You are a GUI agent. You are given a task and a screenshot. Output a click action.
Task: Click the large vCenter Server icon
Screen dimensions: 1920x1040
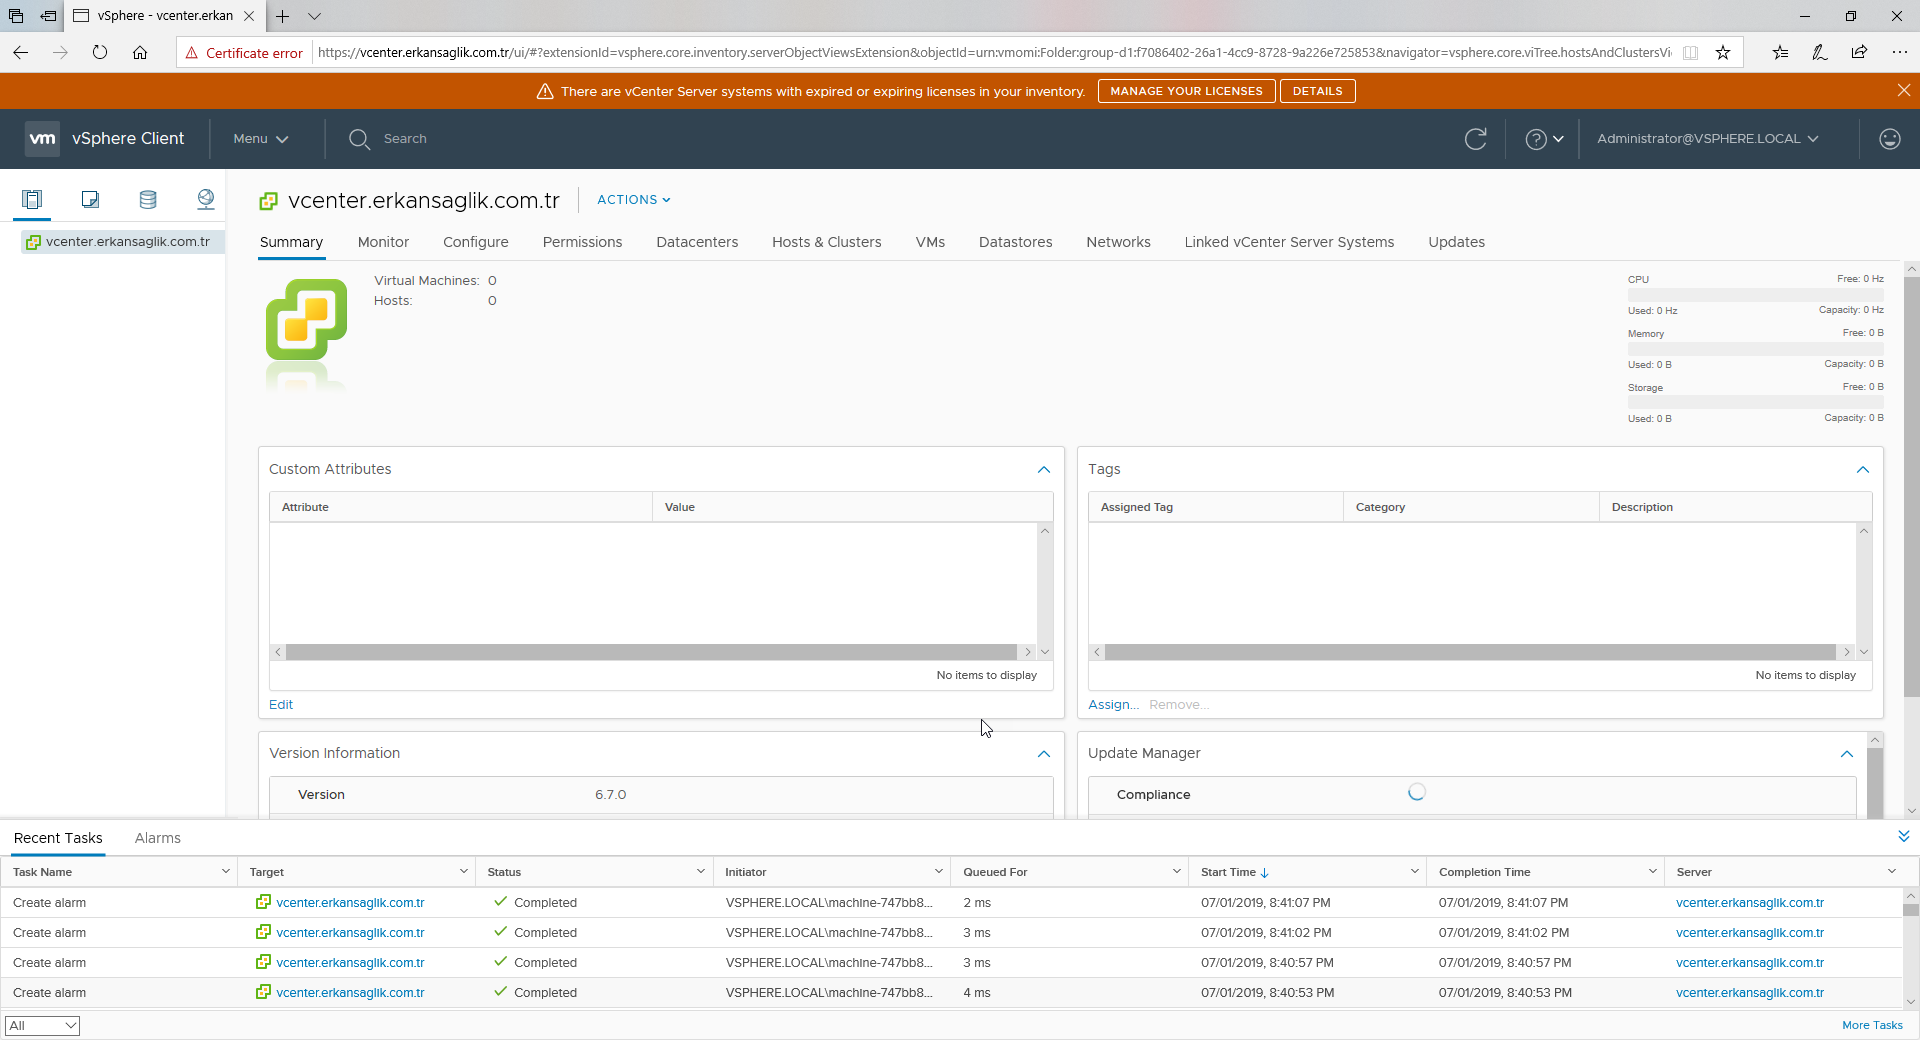pos(306,319)
